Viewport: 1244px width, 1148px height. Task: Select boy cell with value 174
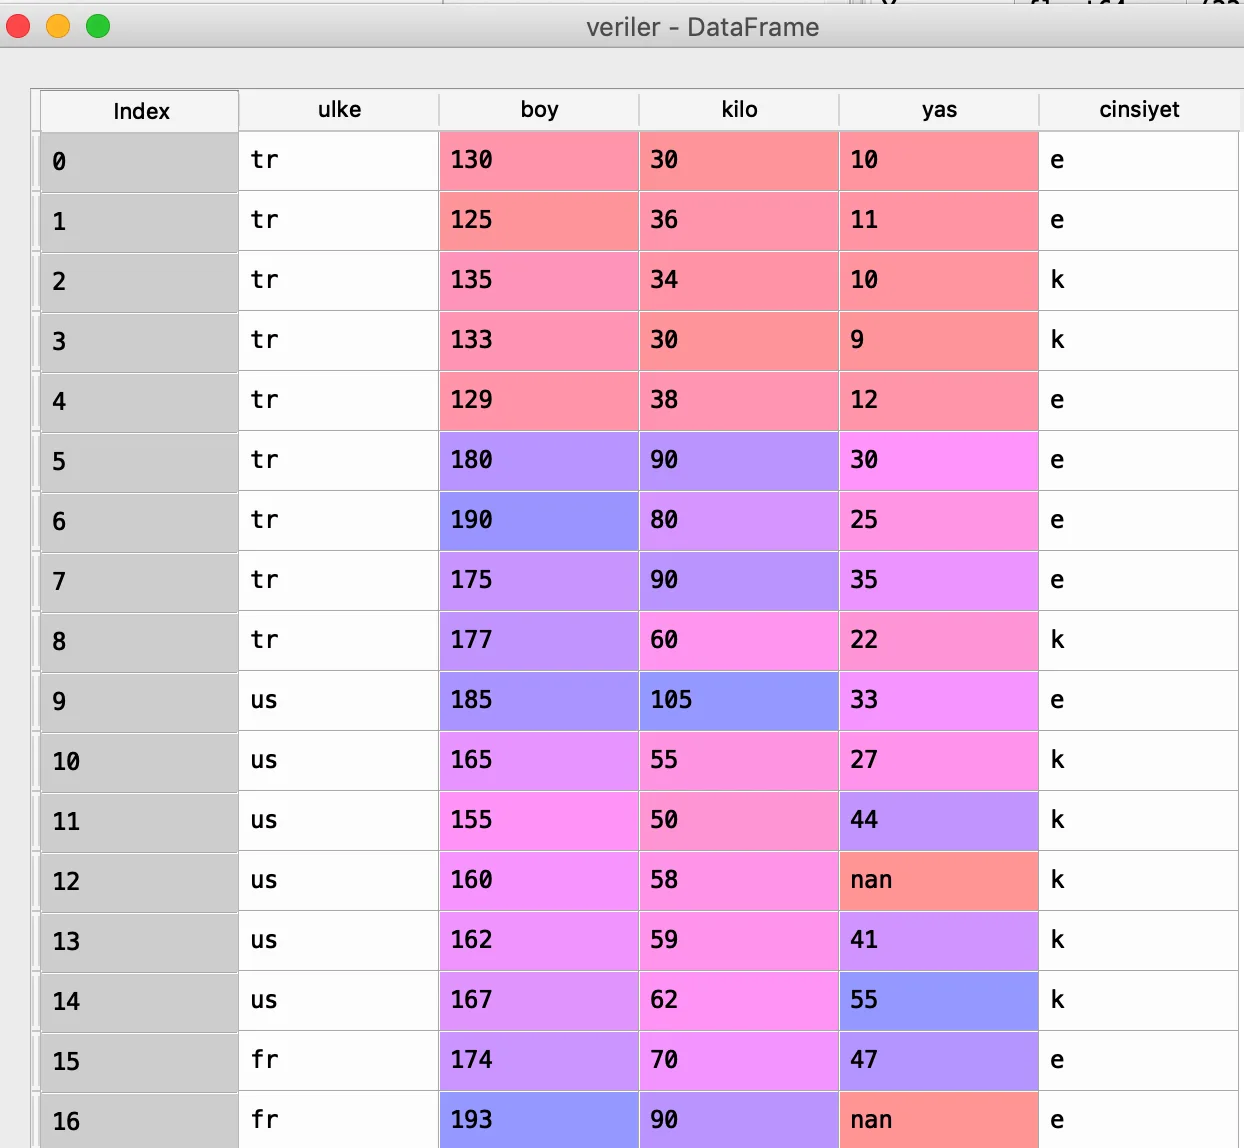(x=539, y=1061)
